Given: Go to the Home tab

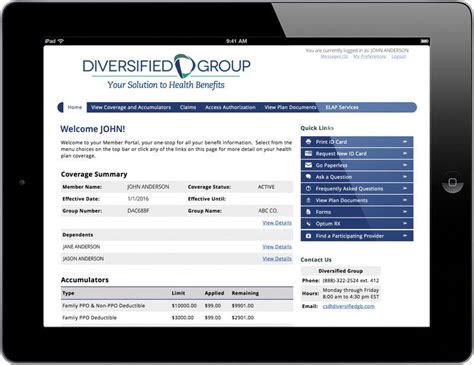Looking at the screenshot, I should click(x=75, y=107).
